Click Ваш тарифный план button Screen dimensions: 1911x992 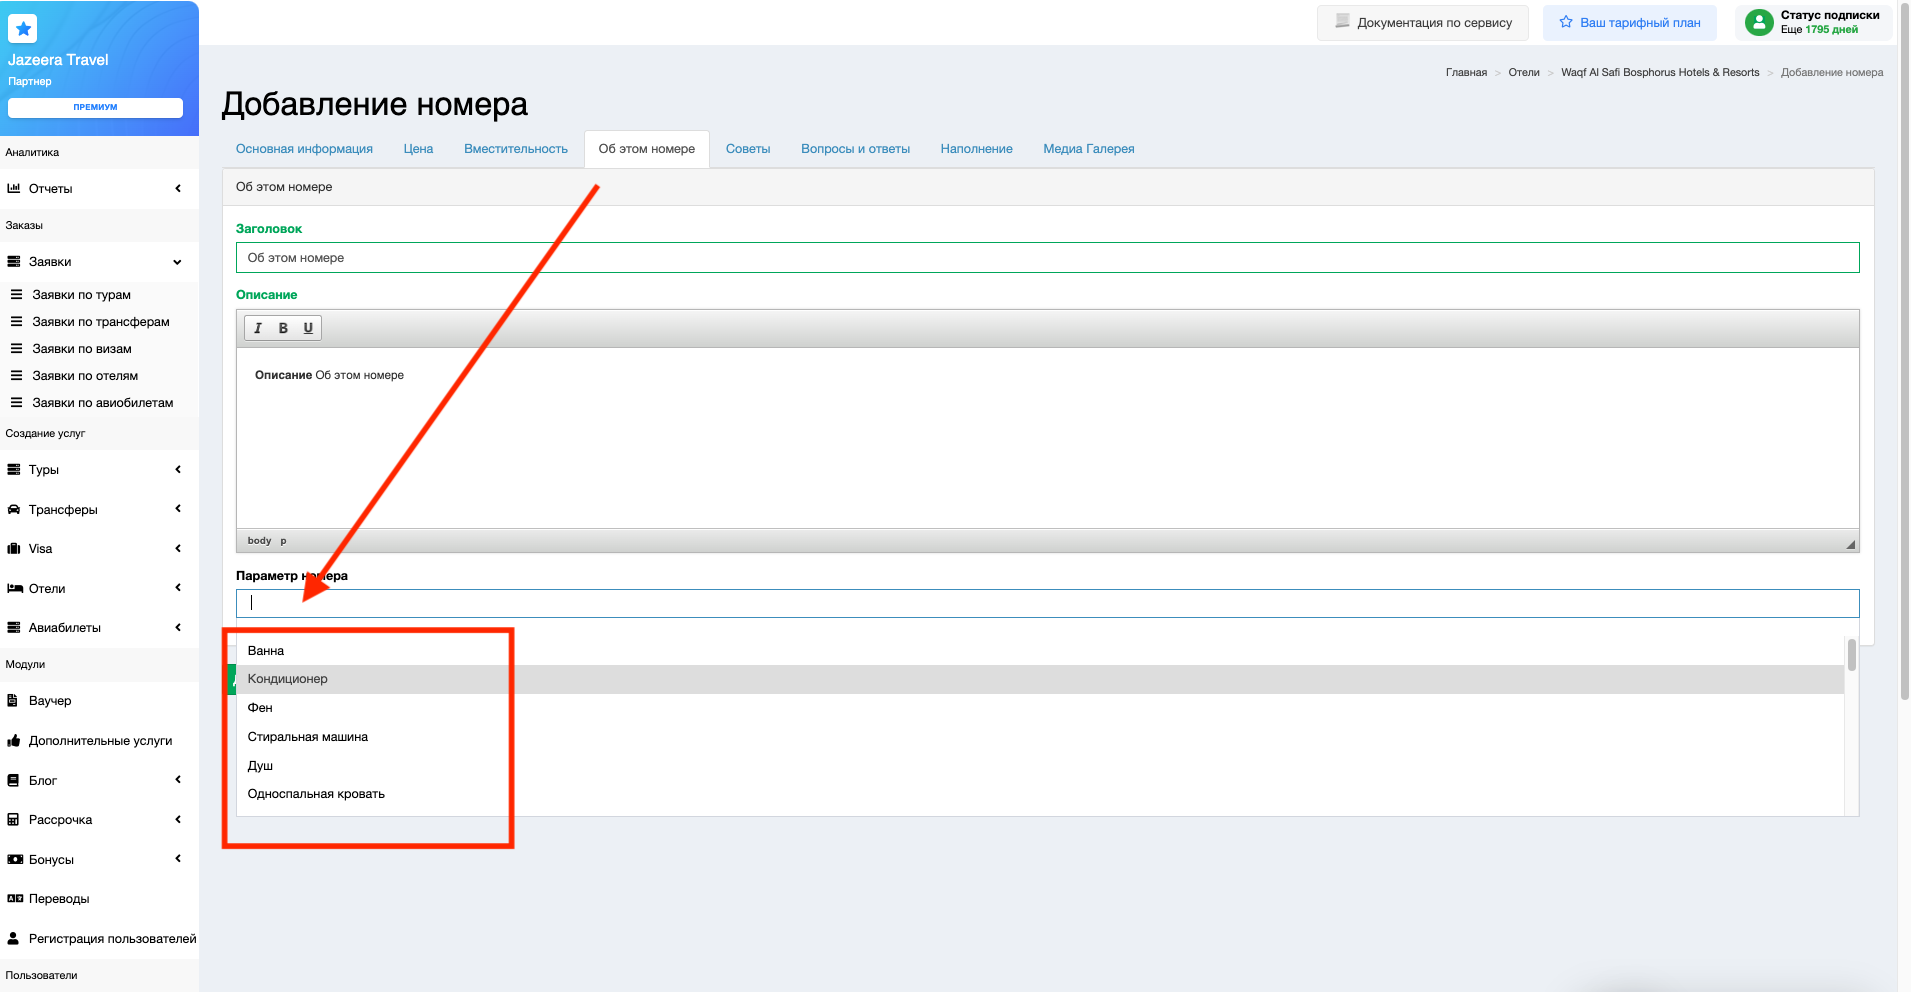[x=1630, y=23]
